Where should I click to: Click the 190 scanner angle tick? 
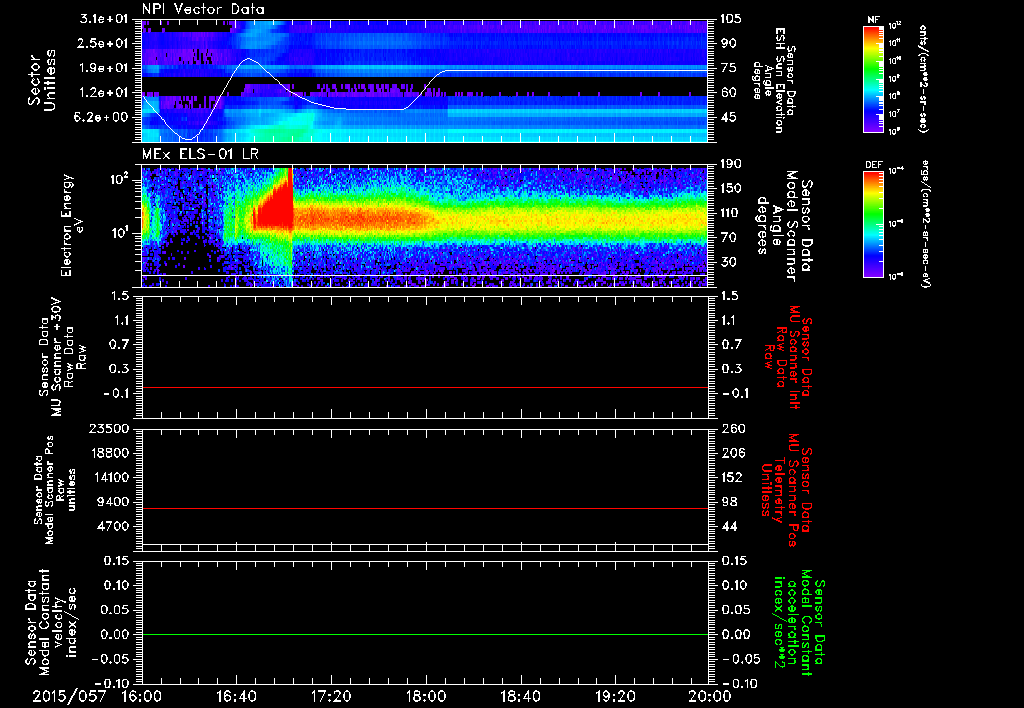pos(730,164)
